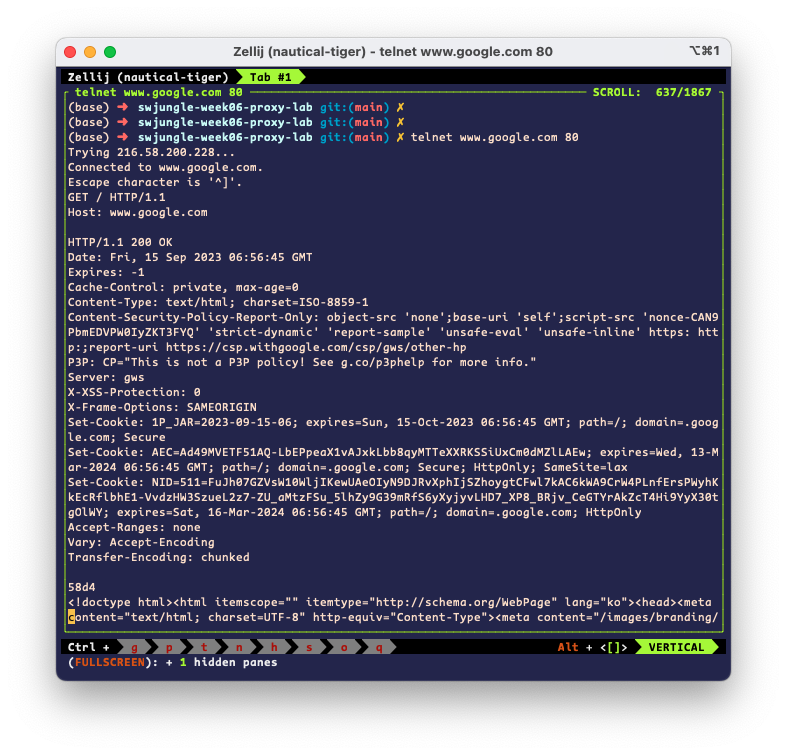Click 'Transfer-Encoding: chunked' header

click(159, 557)
